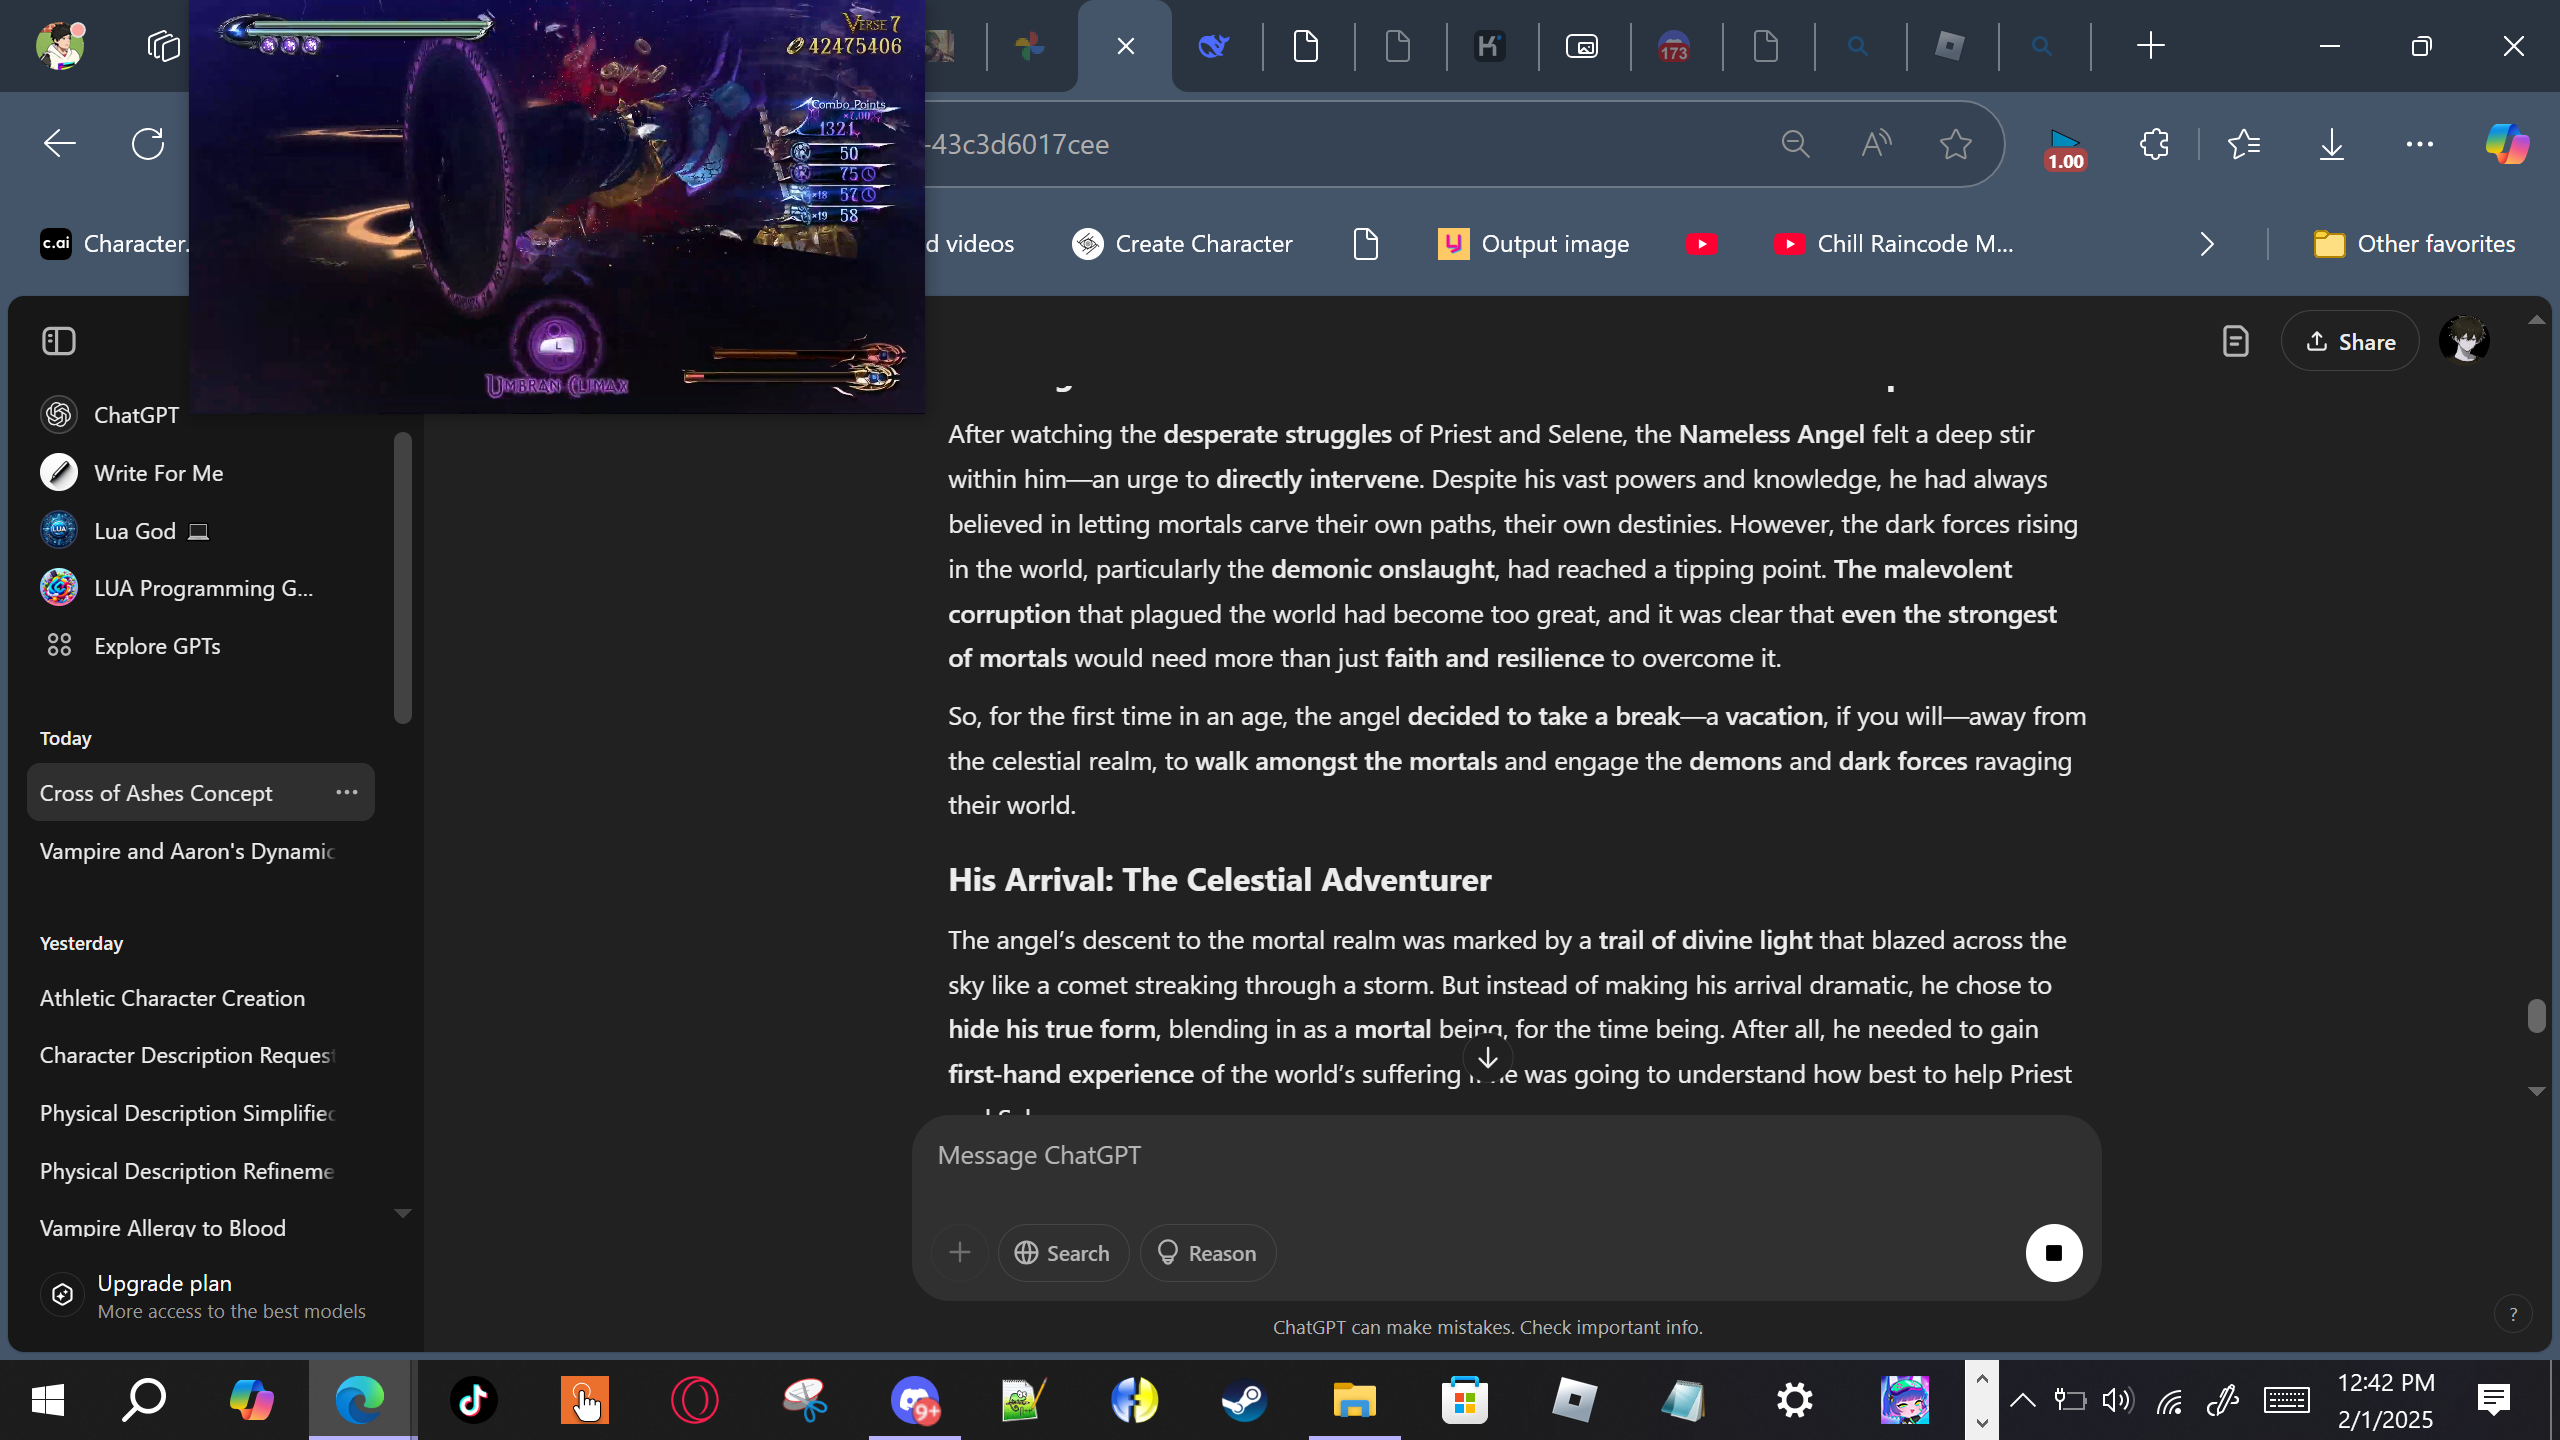Stop the response with the stop button
2560x1440 pixels.
tap(2054, 1253)
